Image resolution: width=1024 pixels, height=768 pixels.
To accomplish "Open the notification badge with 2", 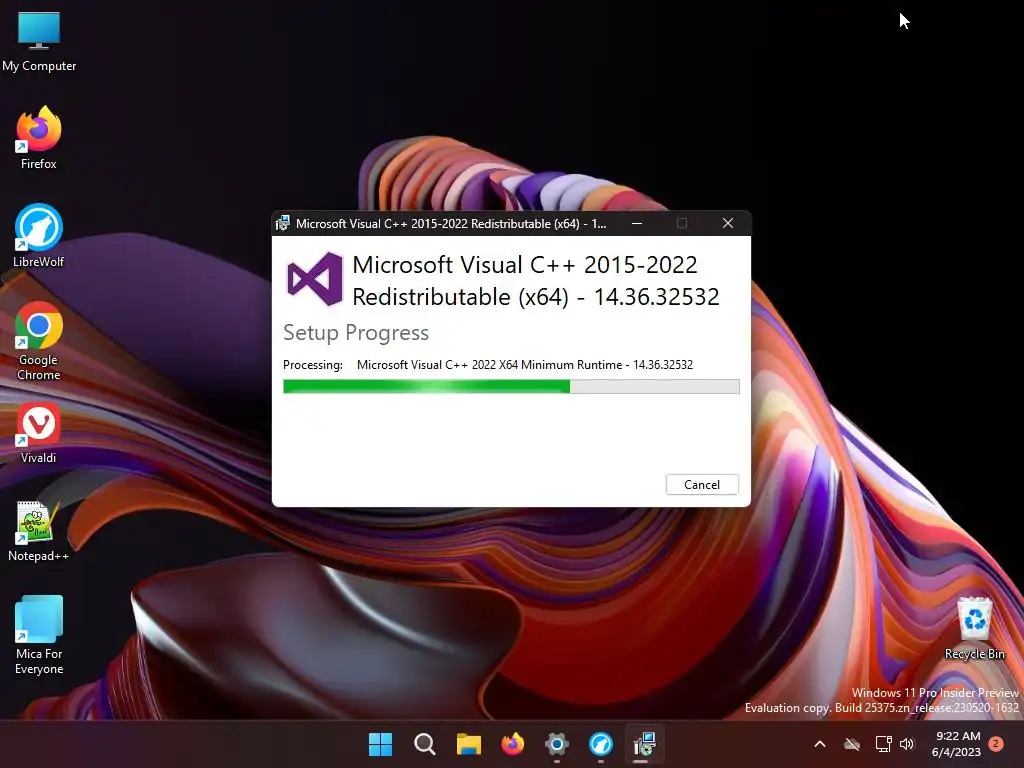I will click(x=996, y=743).
